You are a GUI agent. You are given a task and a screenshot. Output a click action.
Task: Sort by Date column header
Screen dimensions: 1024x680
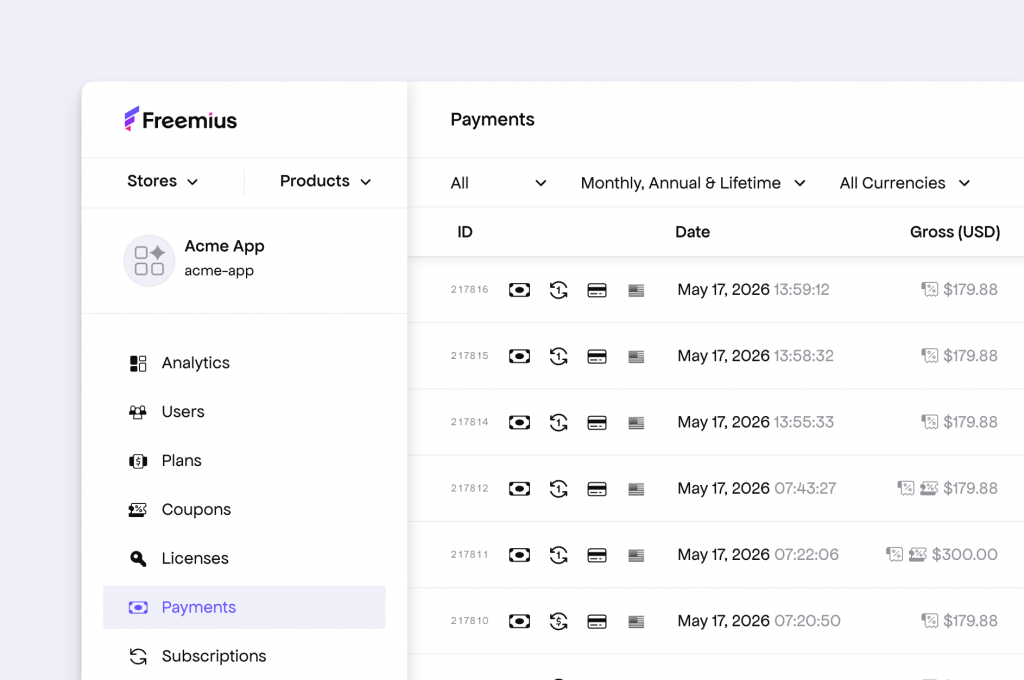[x=692, y=232]
